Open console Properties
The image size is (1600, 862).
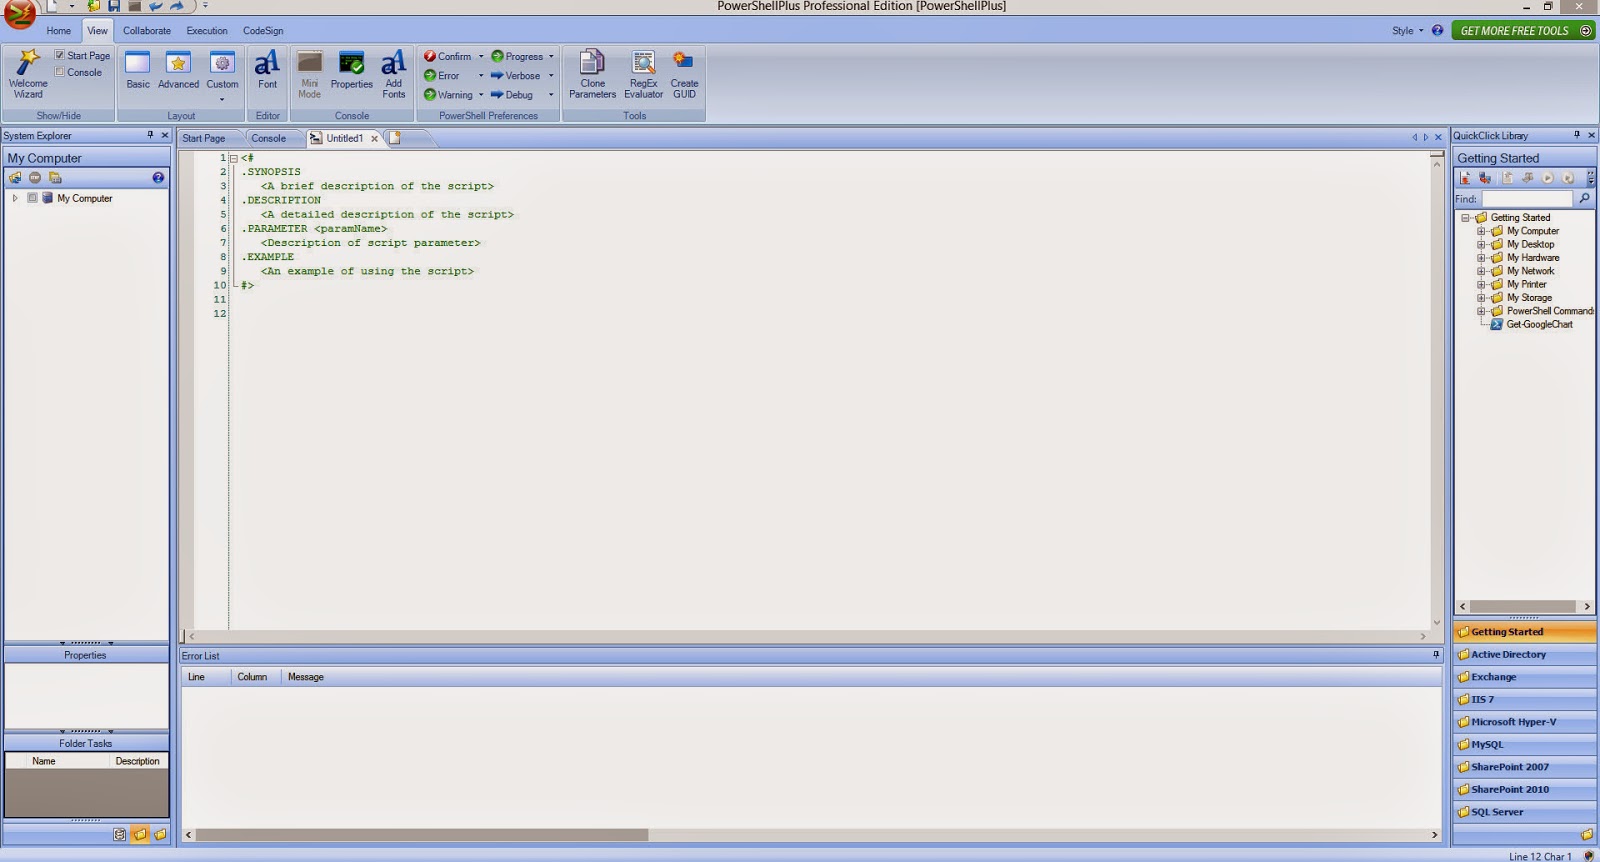[x=351, y=71]
